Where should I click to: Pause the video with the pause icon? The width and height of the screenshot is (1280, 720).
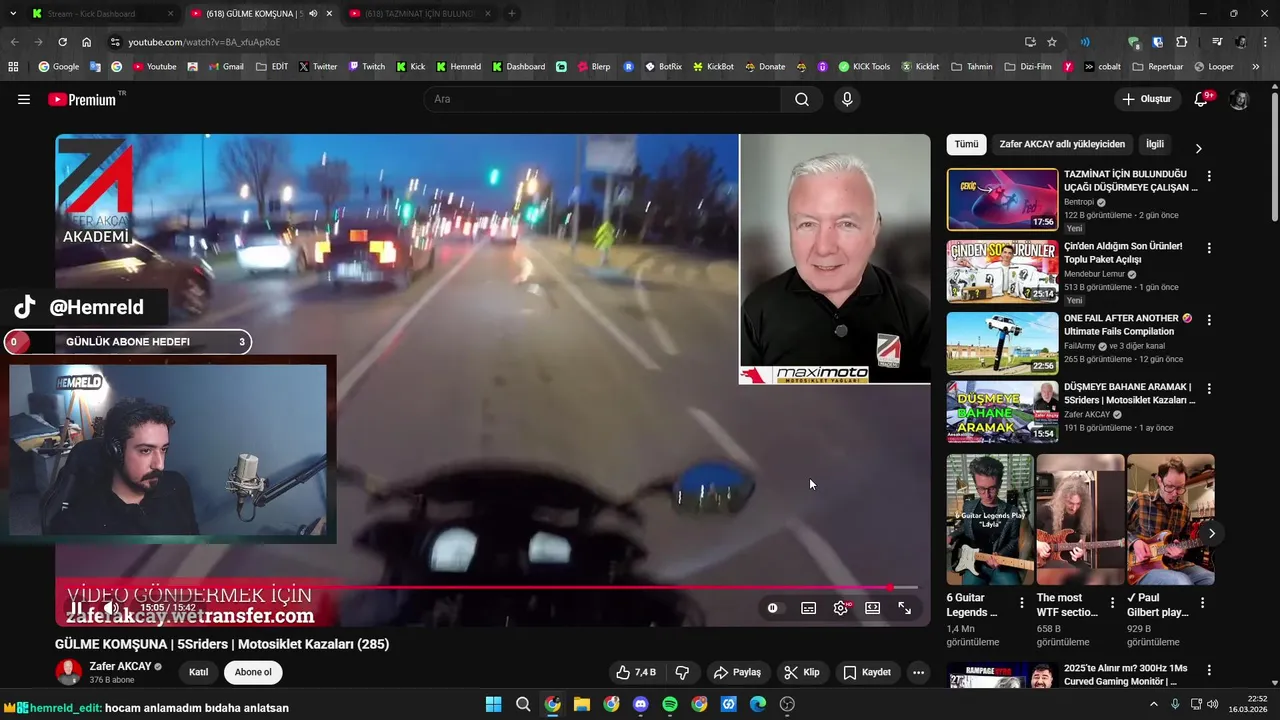[76, 608]
